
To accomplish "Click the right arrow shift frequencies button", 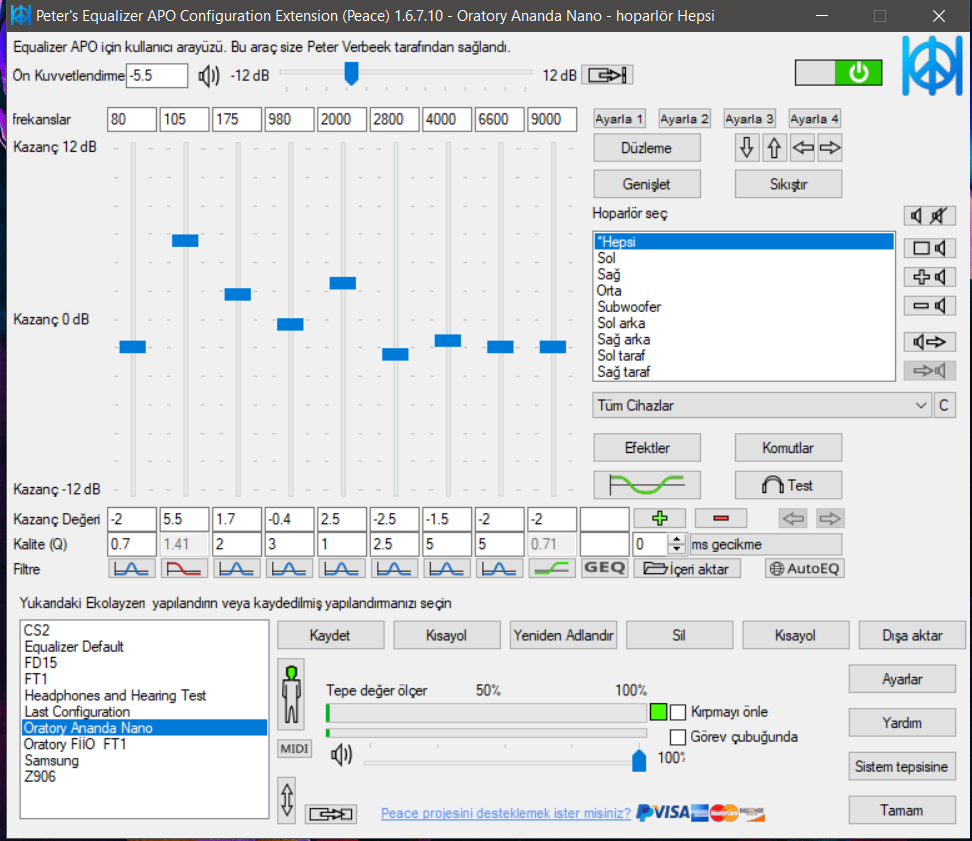I will pyautogui.click(x=830, y=148).
